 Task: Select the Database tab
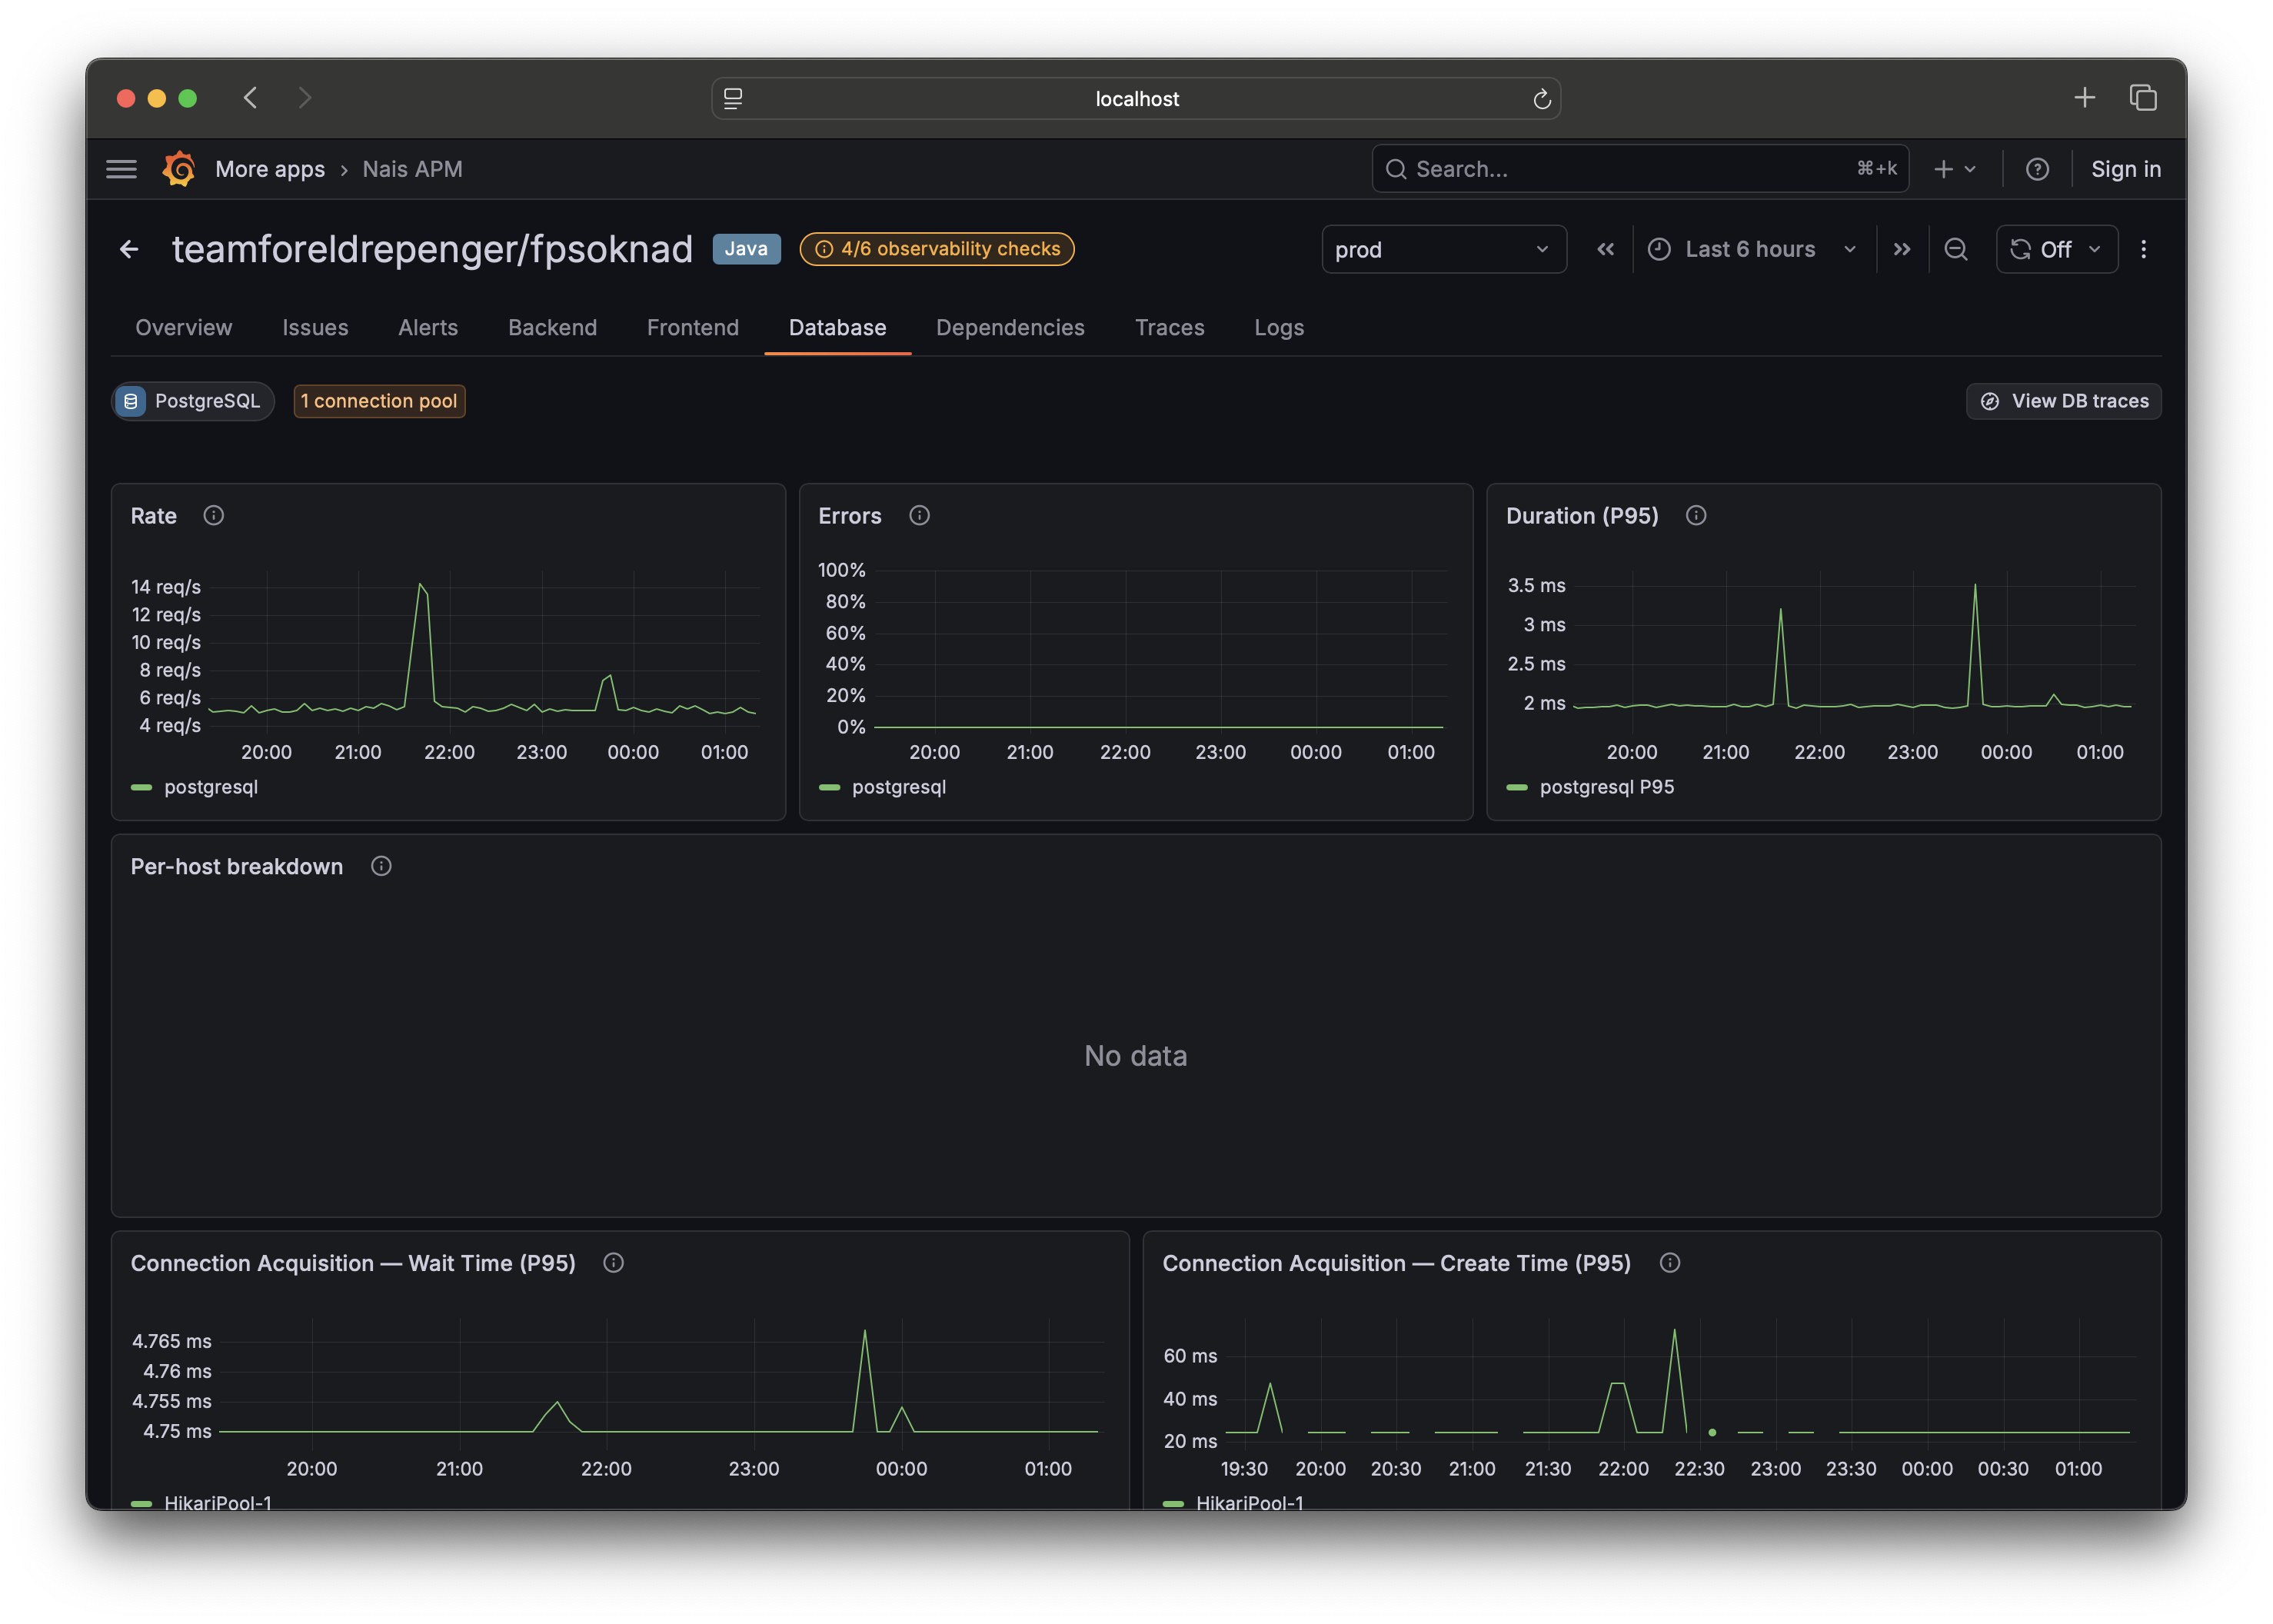point(837,327)
